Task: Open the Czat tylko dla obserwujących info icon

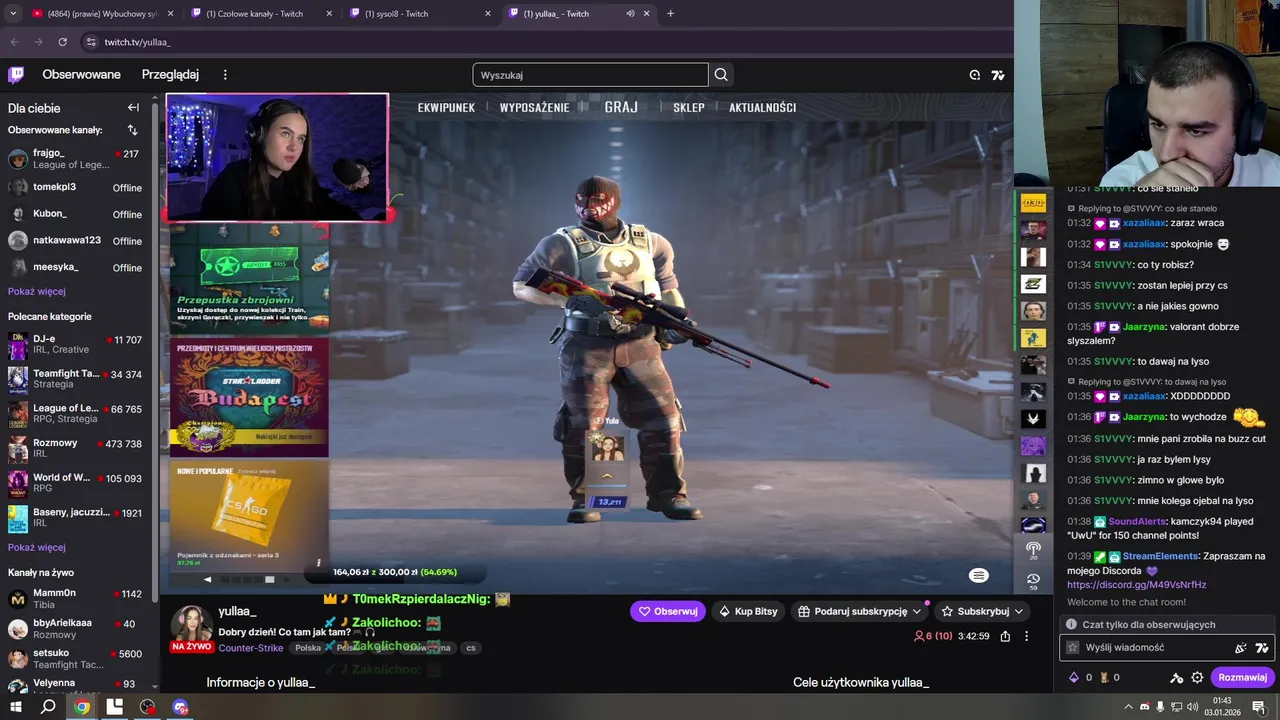Action: pos(1071,624)
